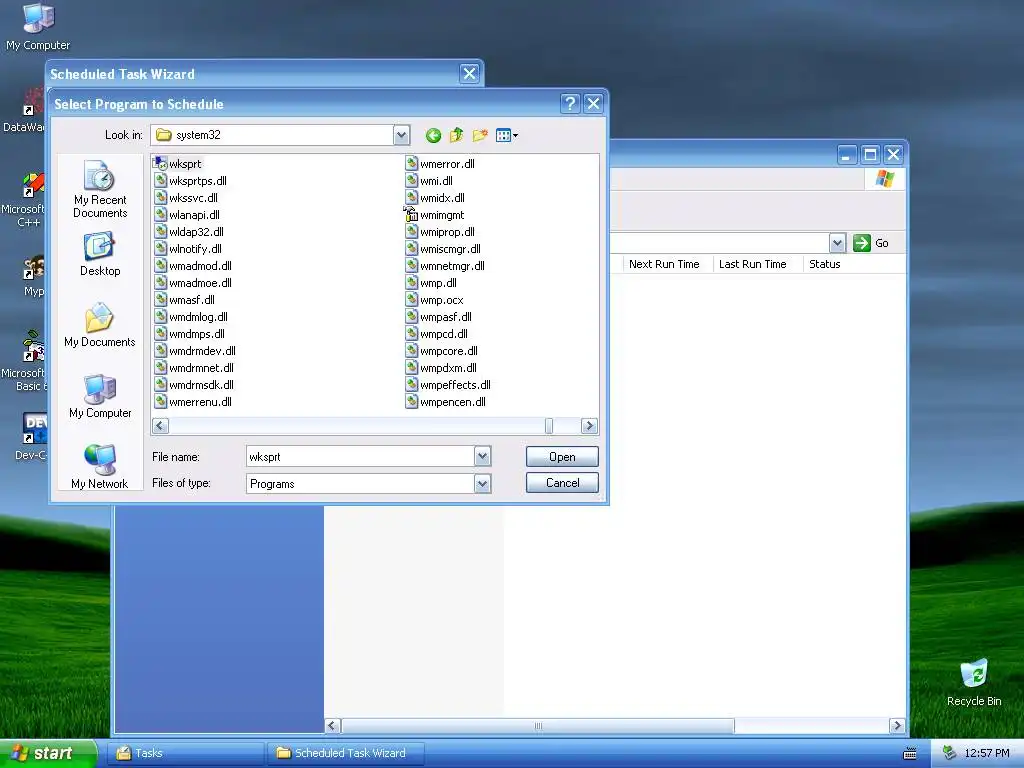Open the Microsoft Visual C++ desktop shortcut
1024x768 pixels.
pos(26,200)
